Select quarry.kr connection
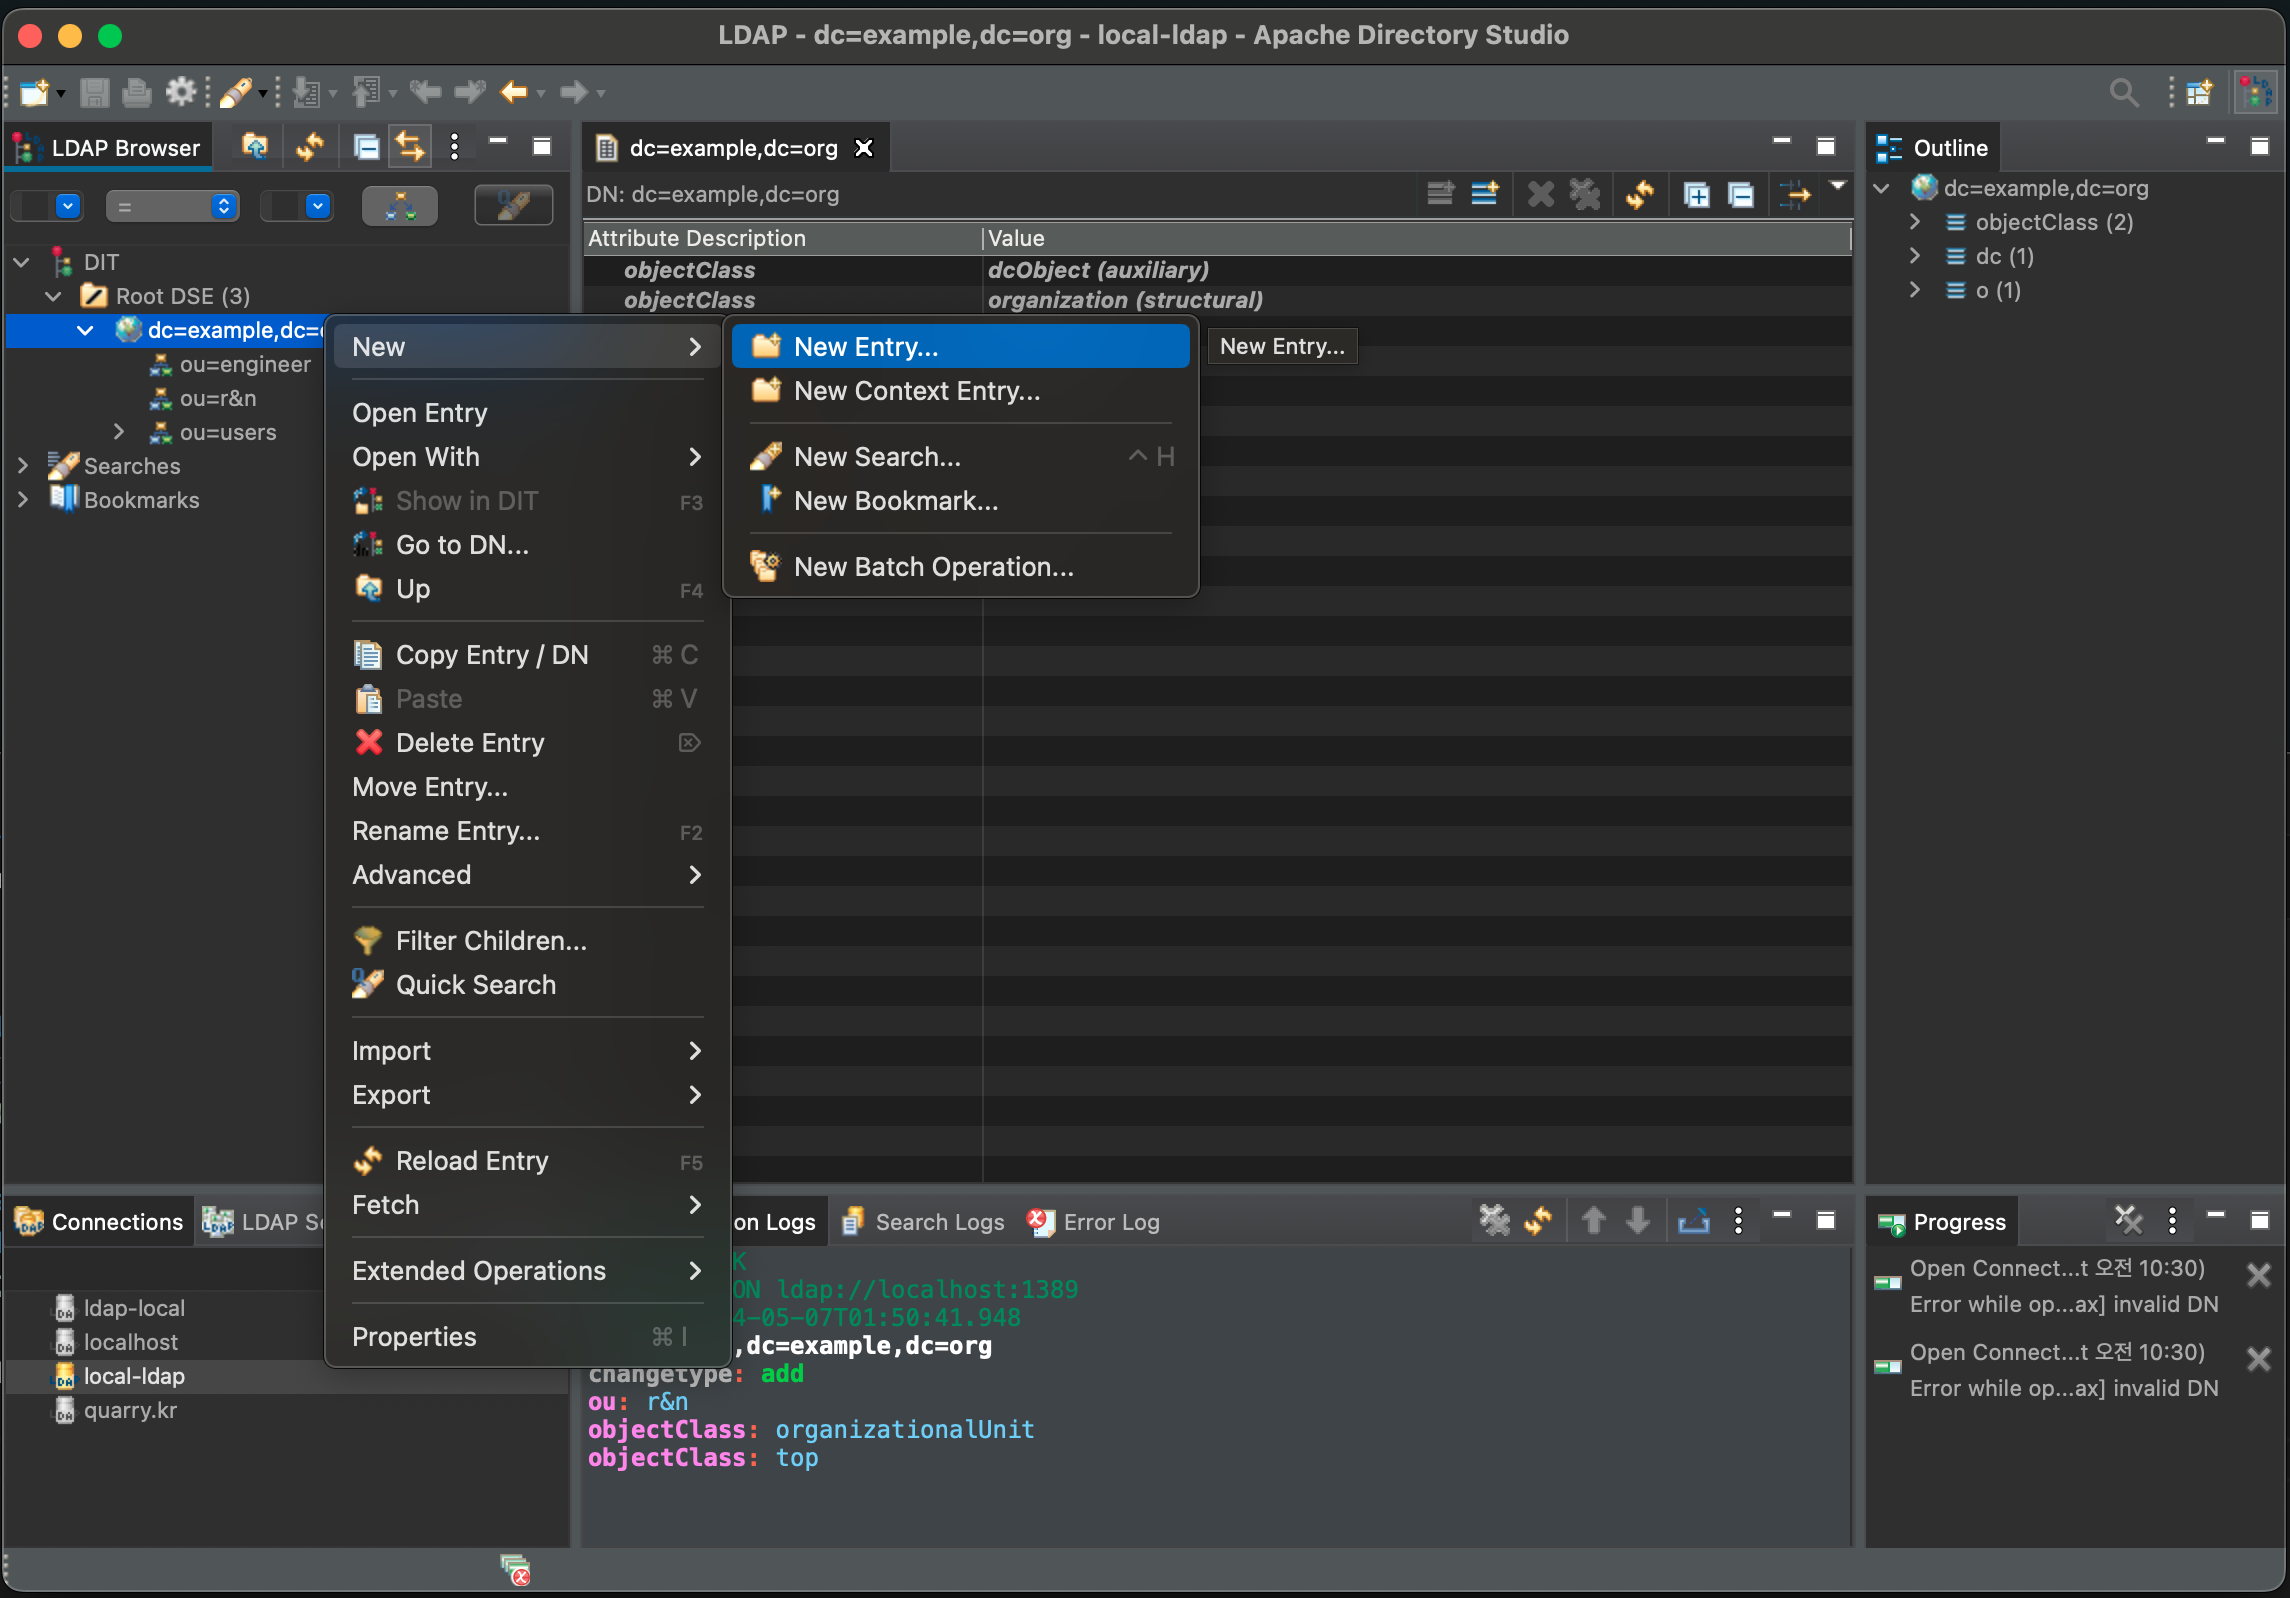Image resolution: width=2290 pixels, height=1598 pixels. click(x=130, y=1410)
